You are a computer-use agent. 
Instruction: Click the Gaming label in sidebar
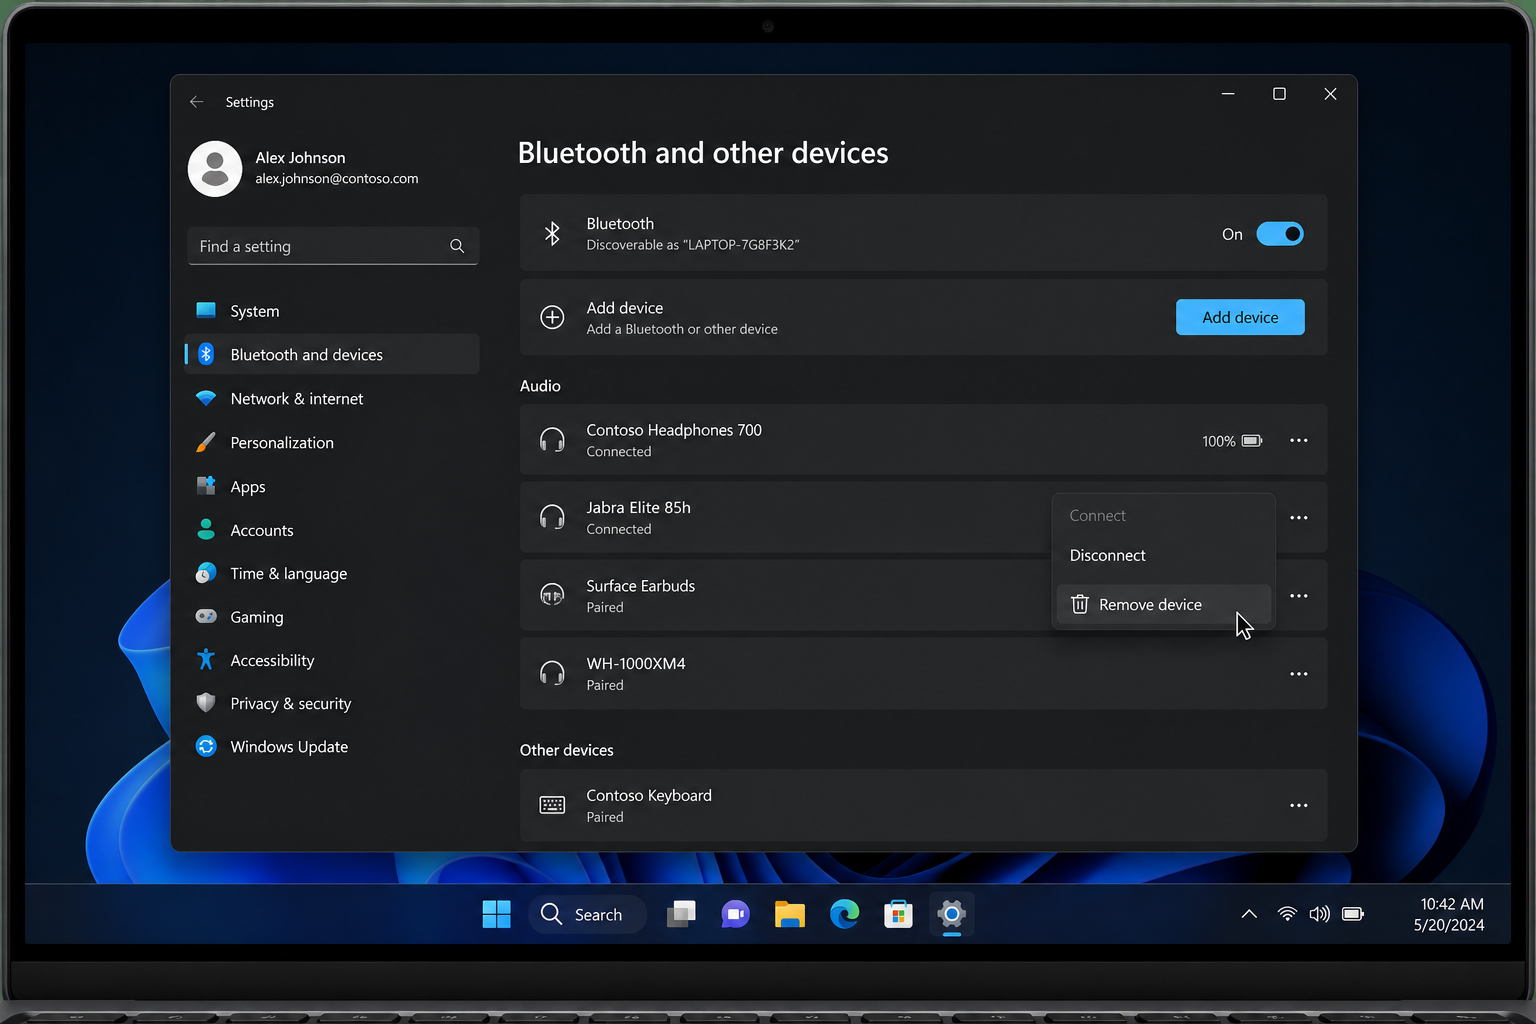coord(257,617)
